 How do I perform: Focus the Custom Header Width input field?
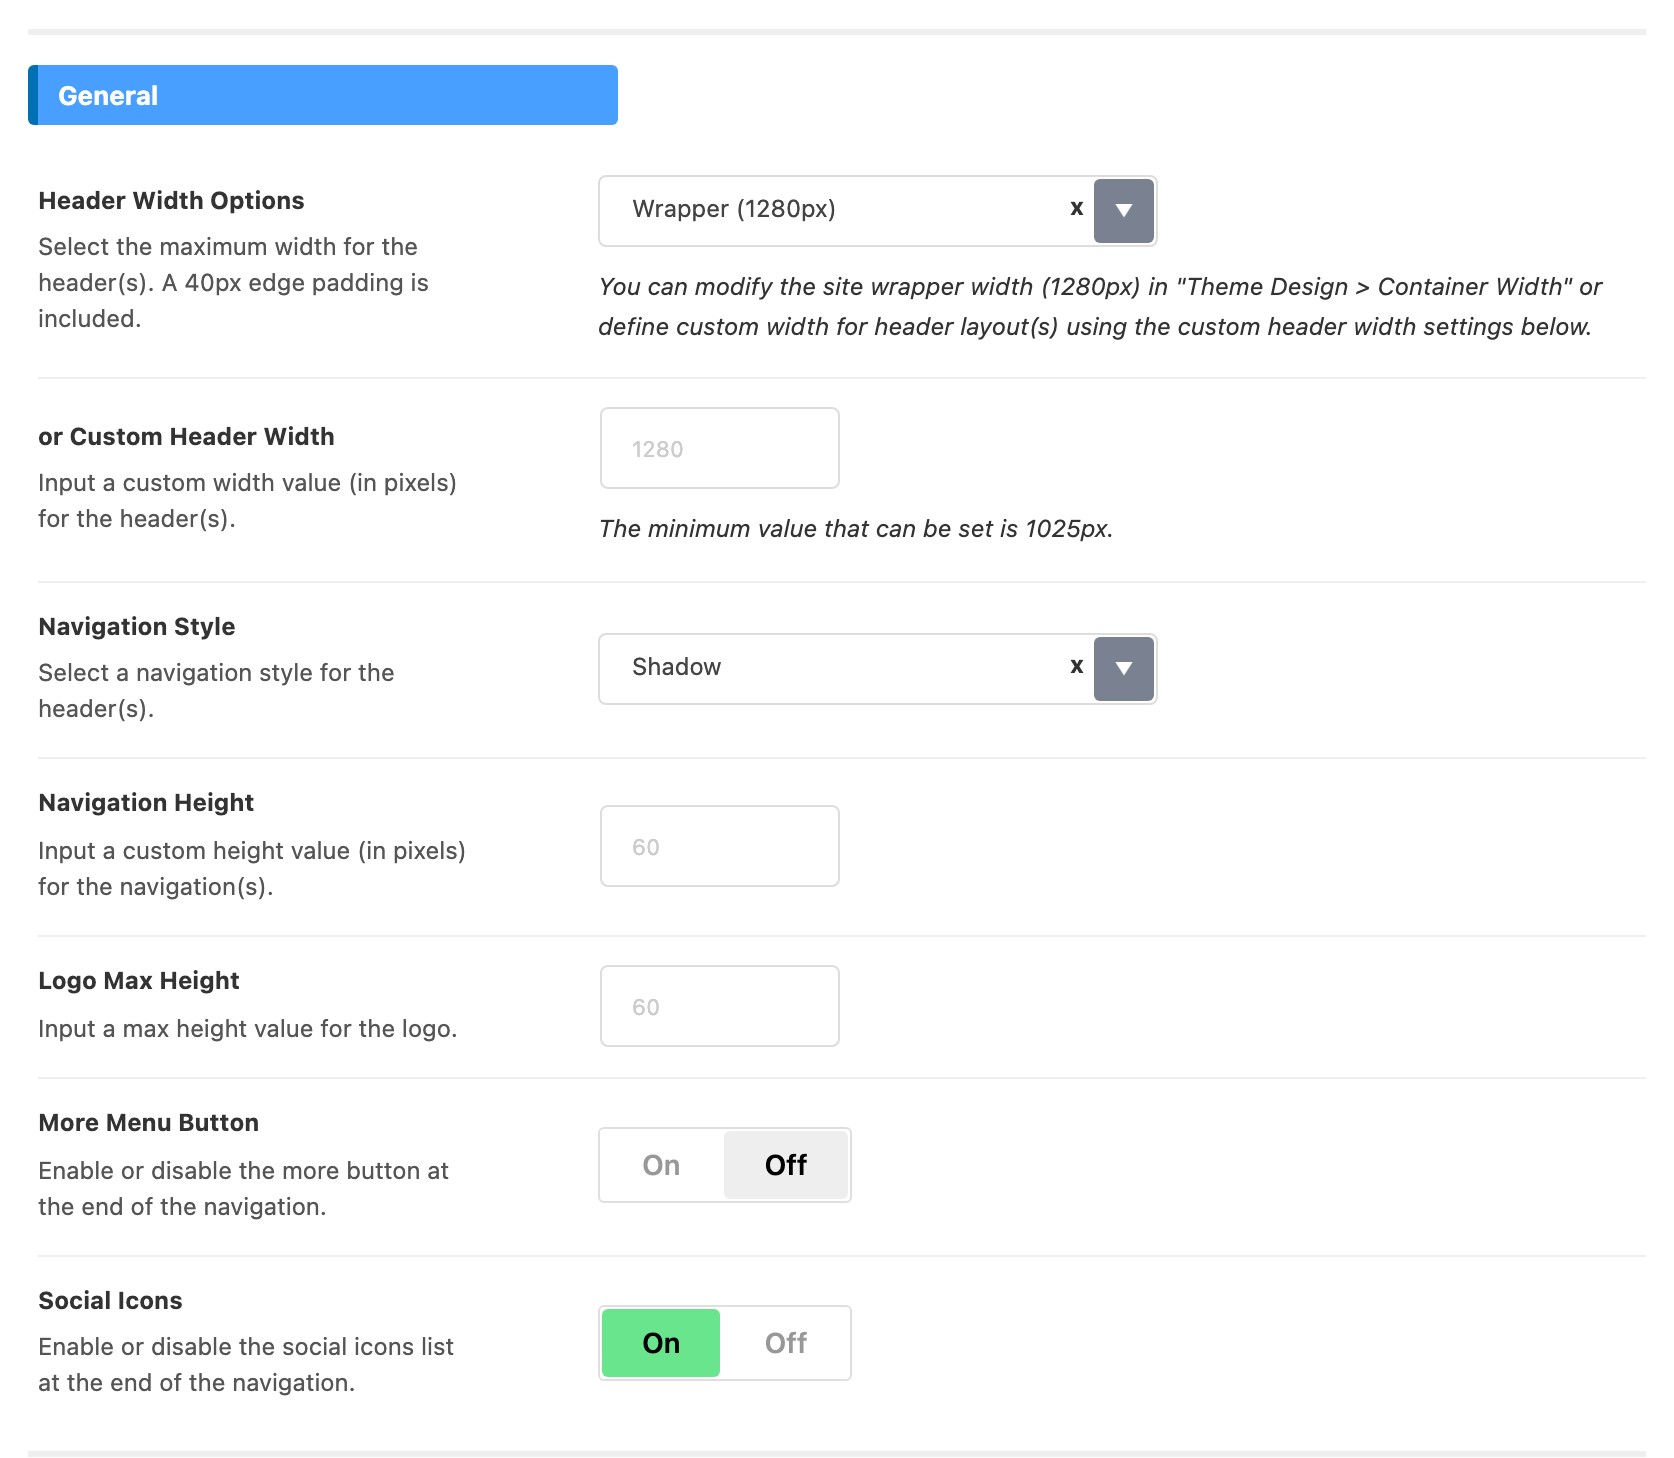(x=720, y=448)
